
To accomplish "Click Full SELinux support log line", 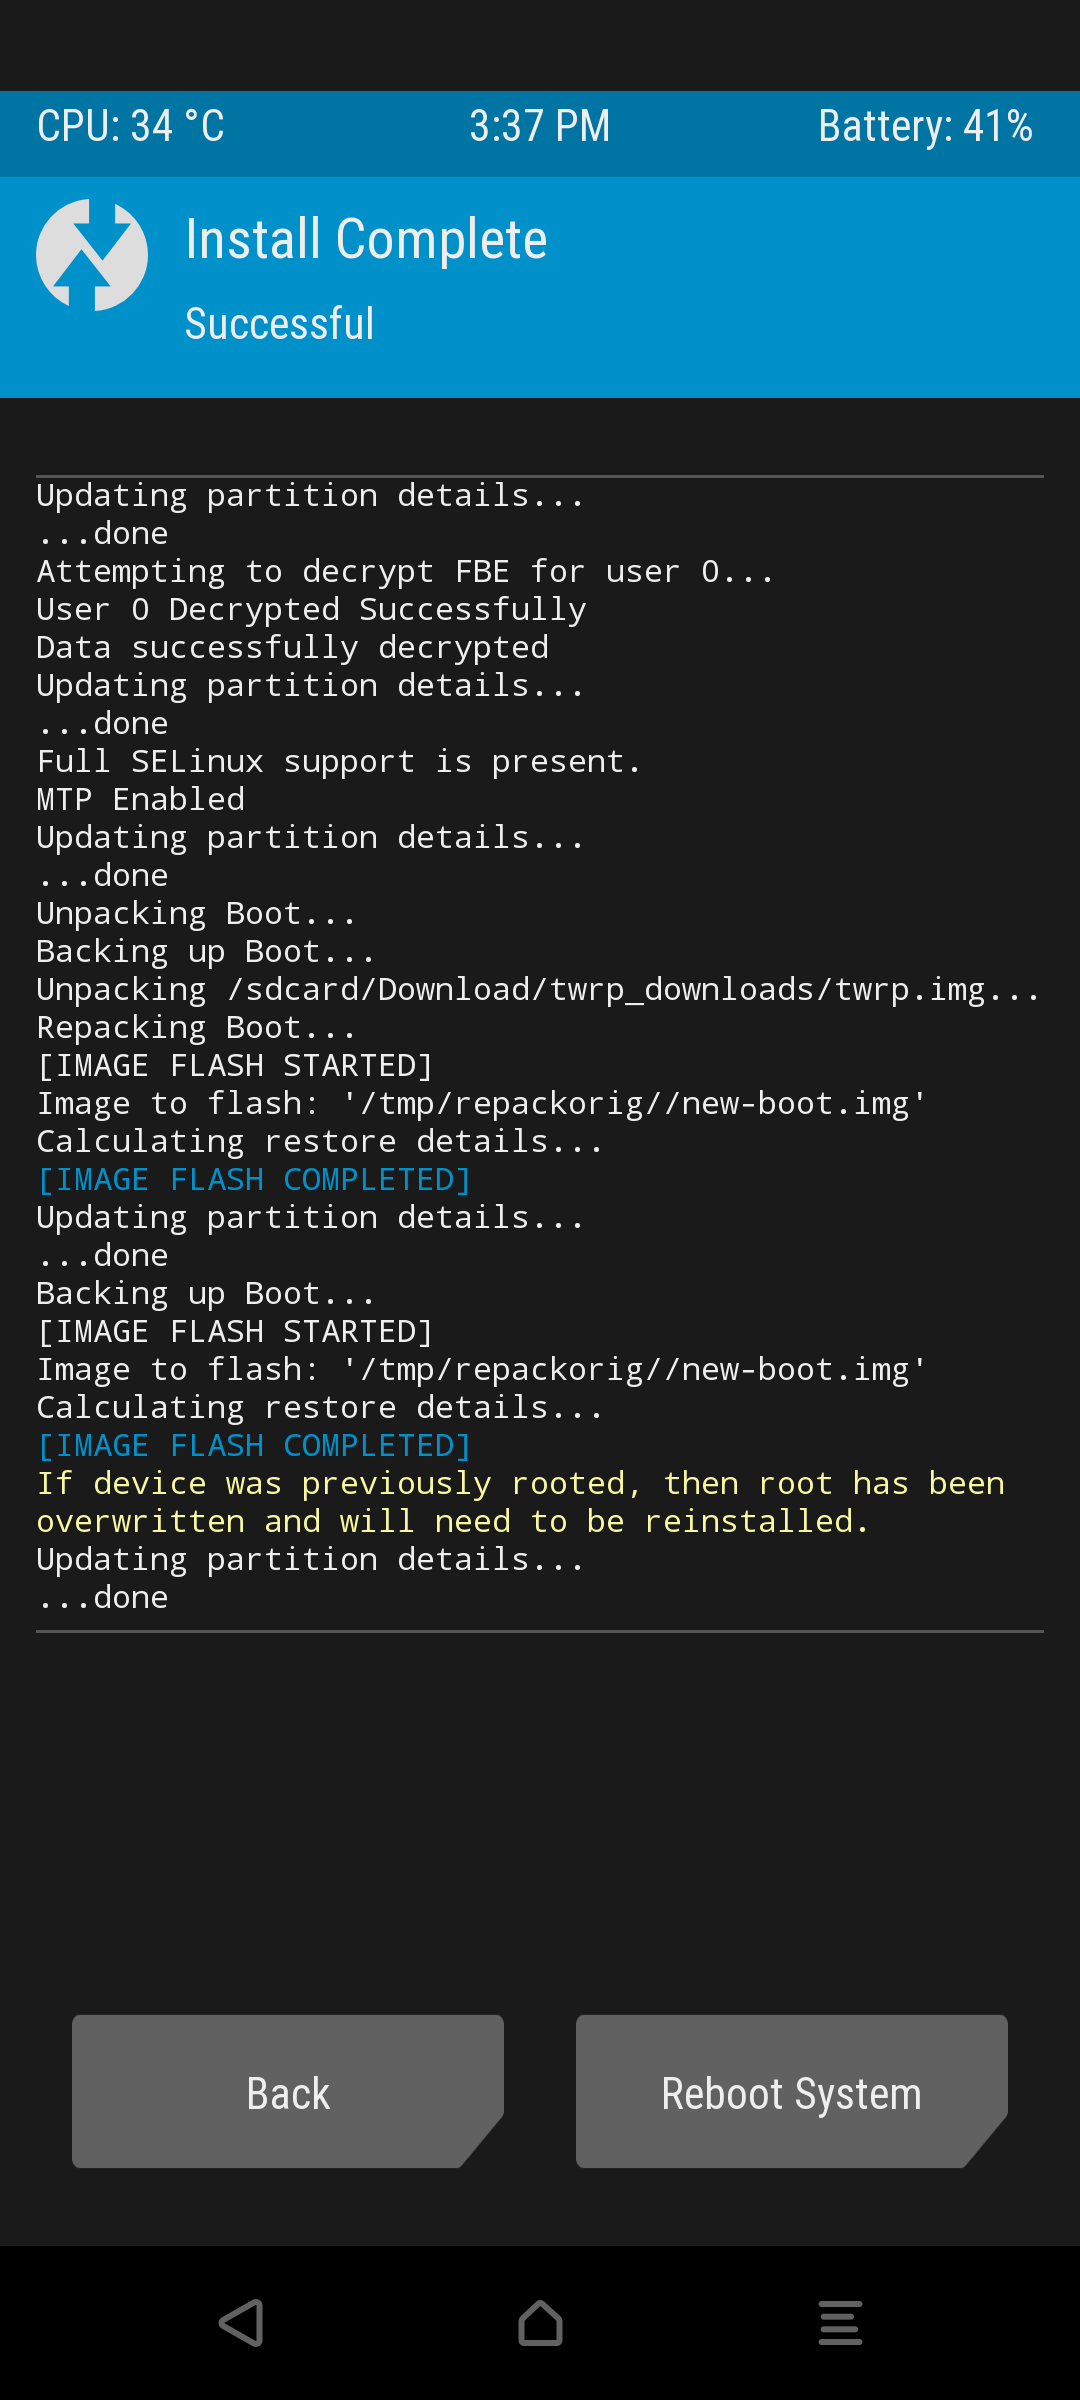I will pyautogui.click(x=339, y=761).
